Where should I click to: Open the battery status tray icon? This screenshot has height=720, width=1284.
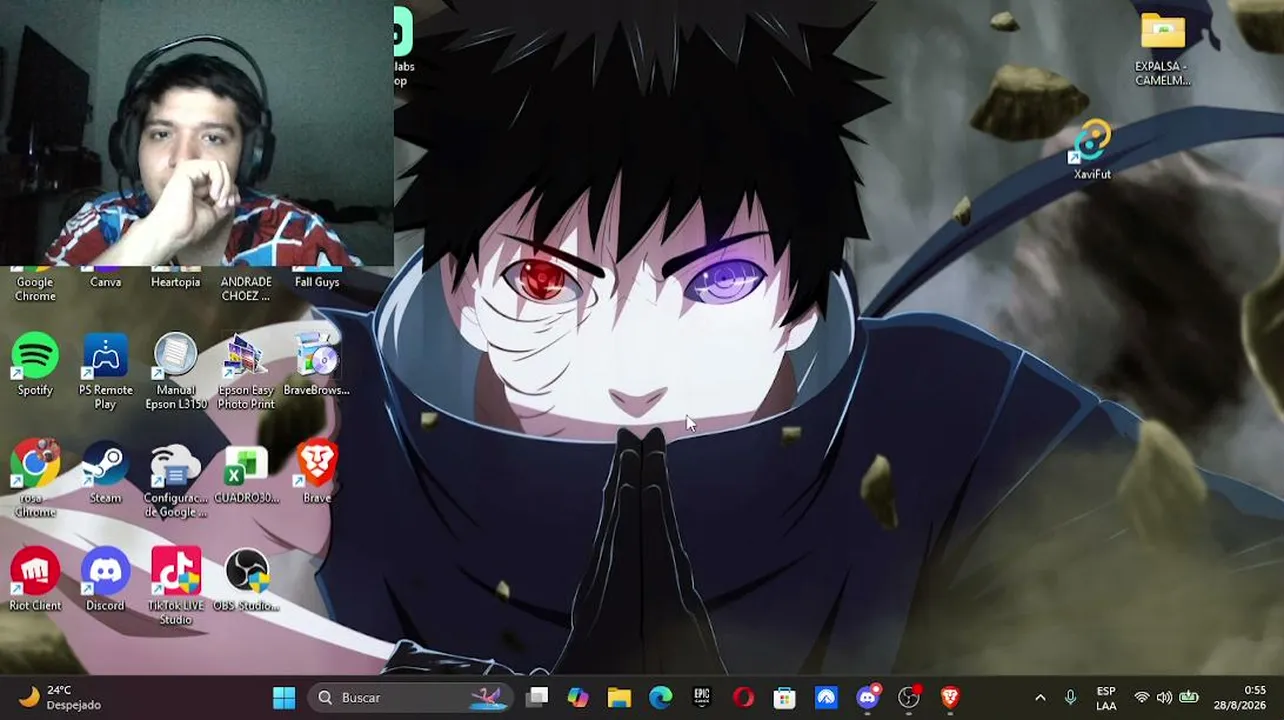click(x=1189, y=698)
